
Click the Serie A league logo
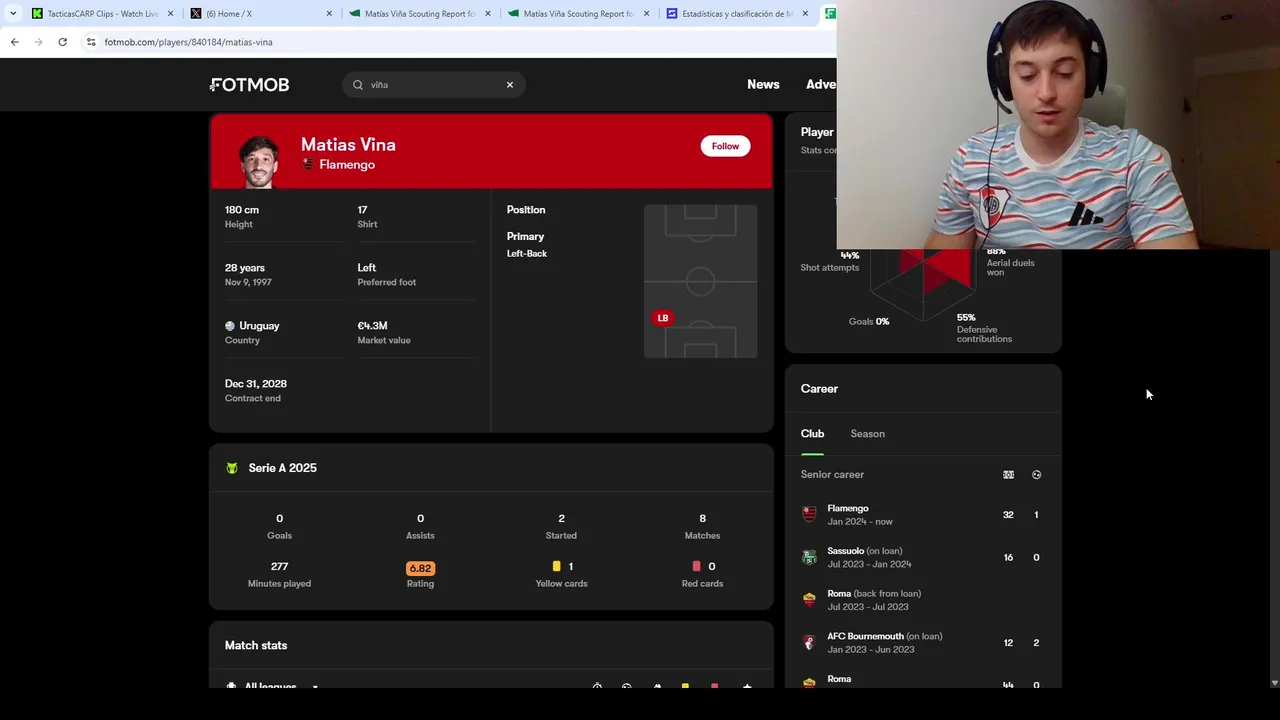click(232, 468)
